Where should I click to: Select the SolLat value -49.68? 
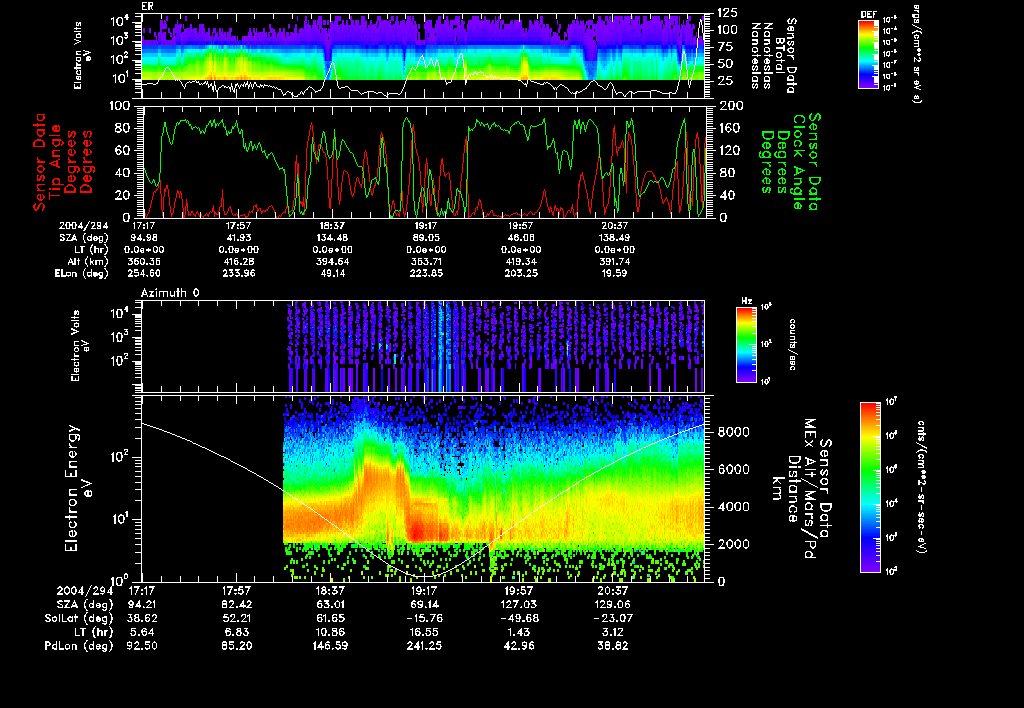[519, 618]
